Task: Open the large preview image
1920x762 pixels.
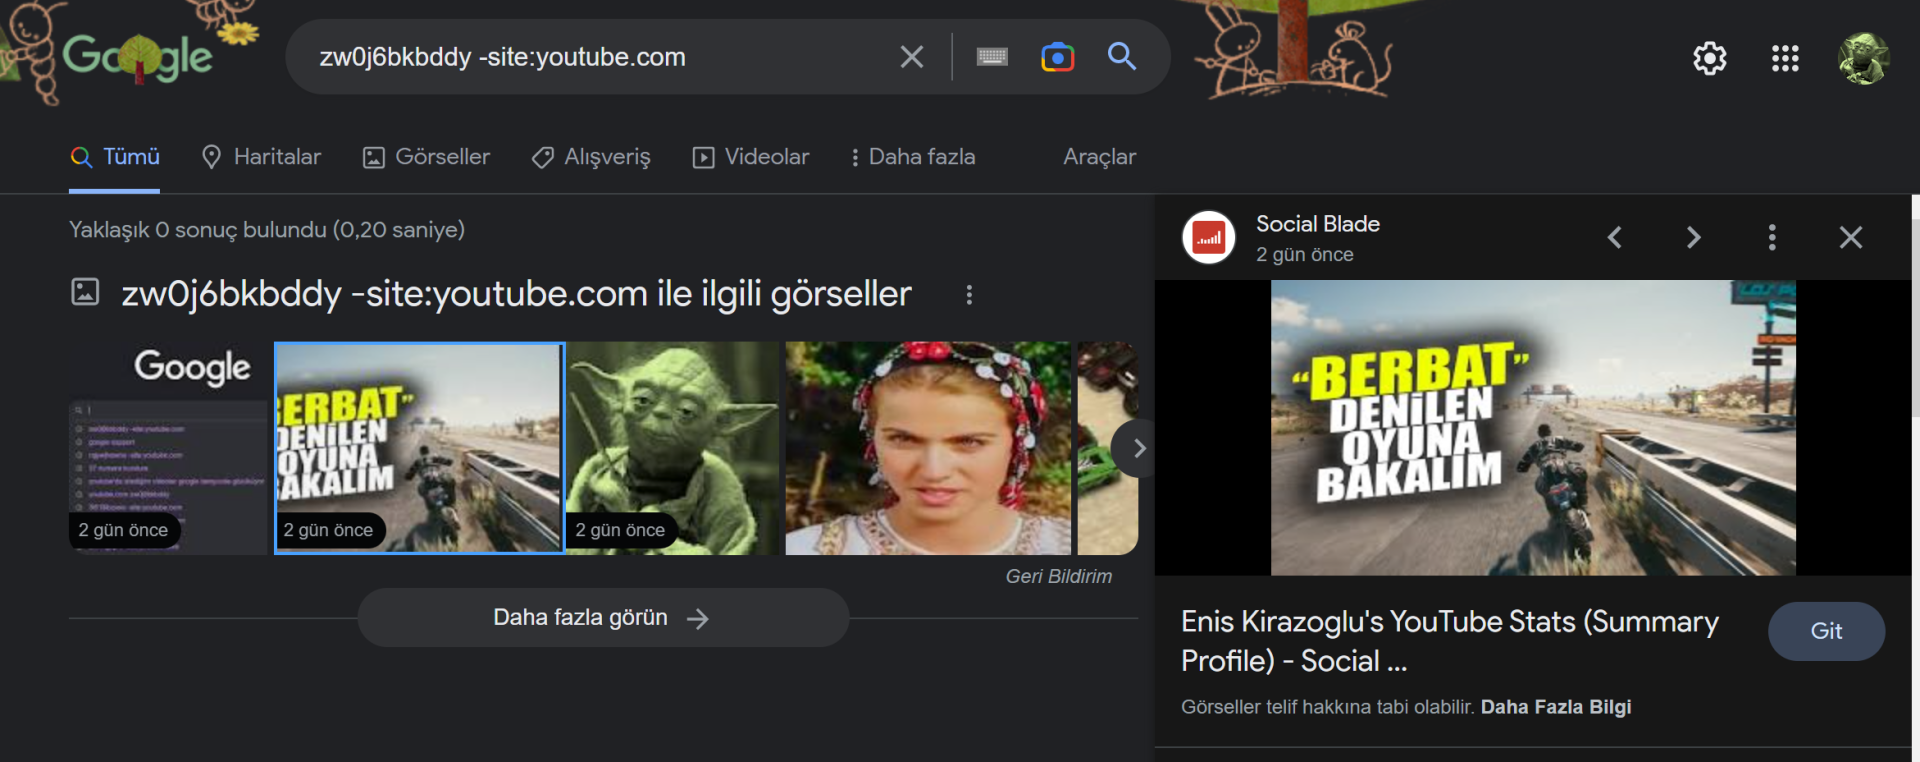Action: click(1533, 428)
